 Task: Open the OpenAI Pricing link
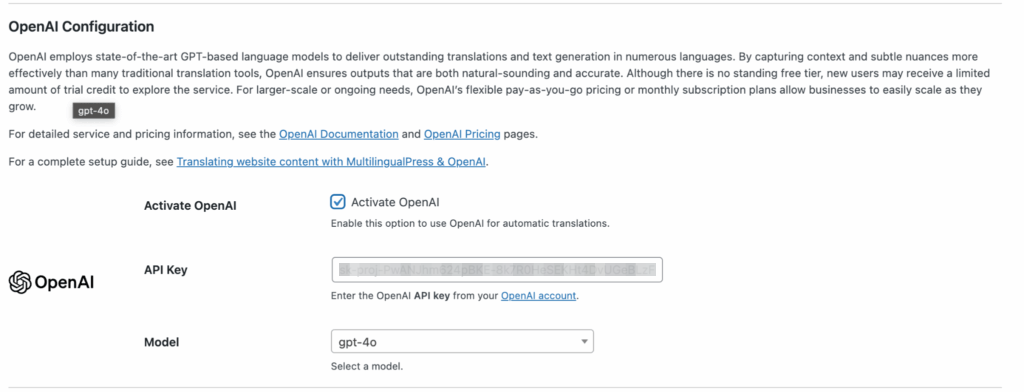462,135
